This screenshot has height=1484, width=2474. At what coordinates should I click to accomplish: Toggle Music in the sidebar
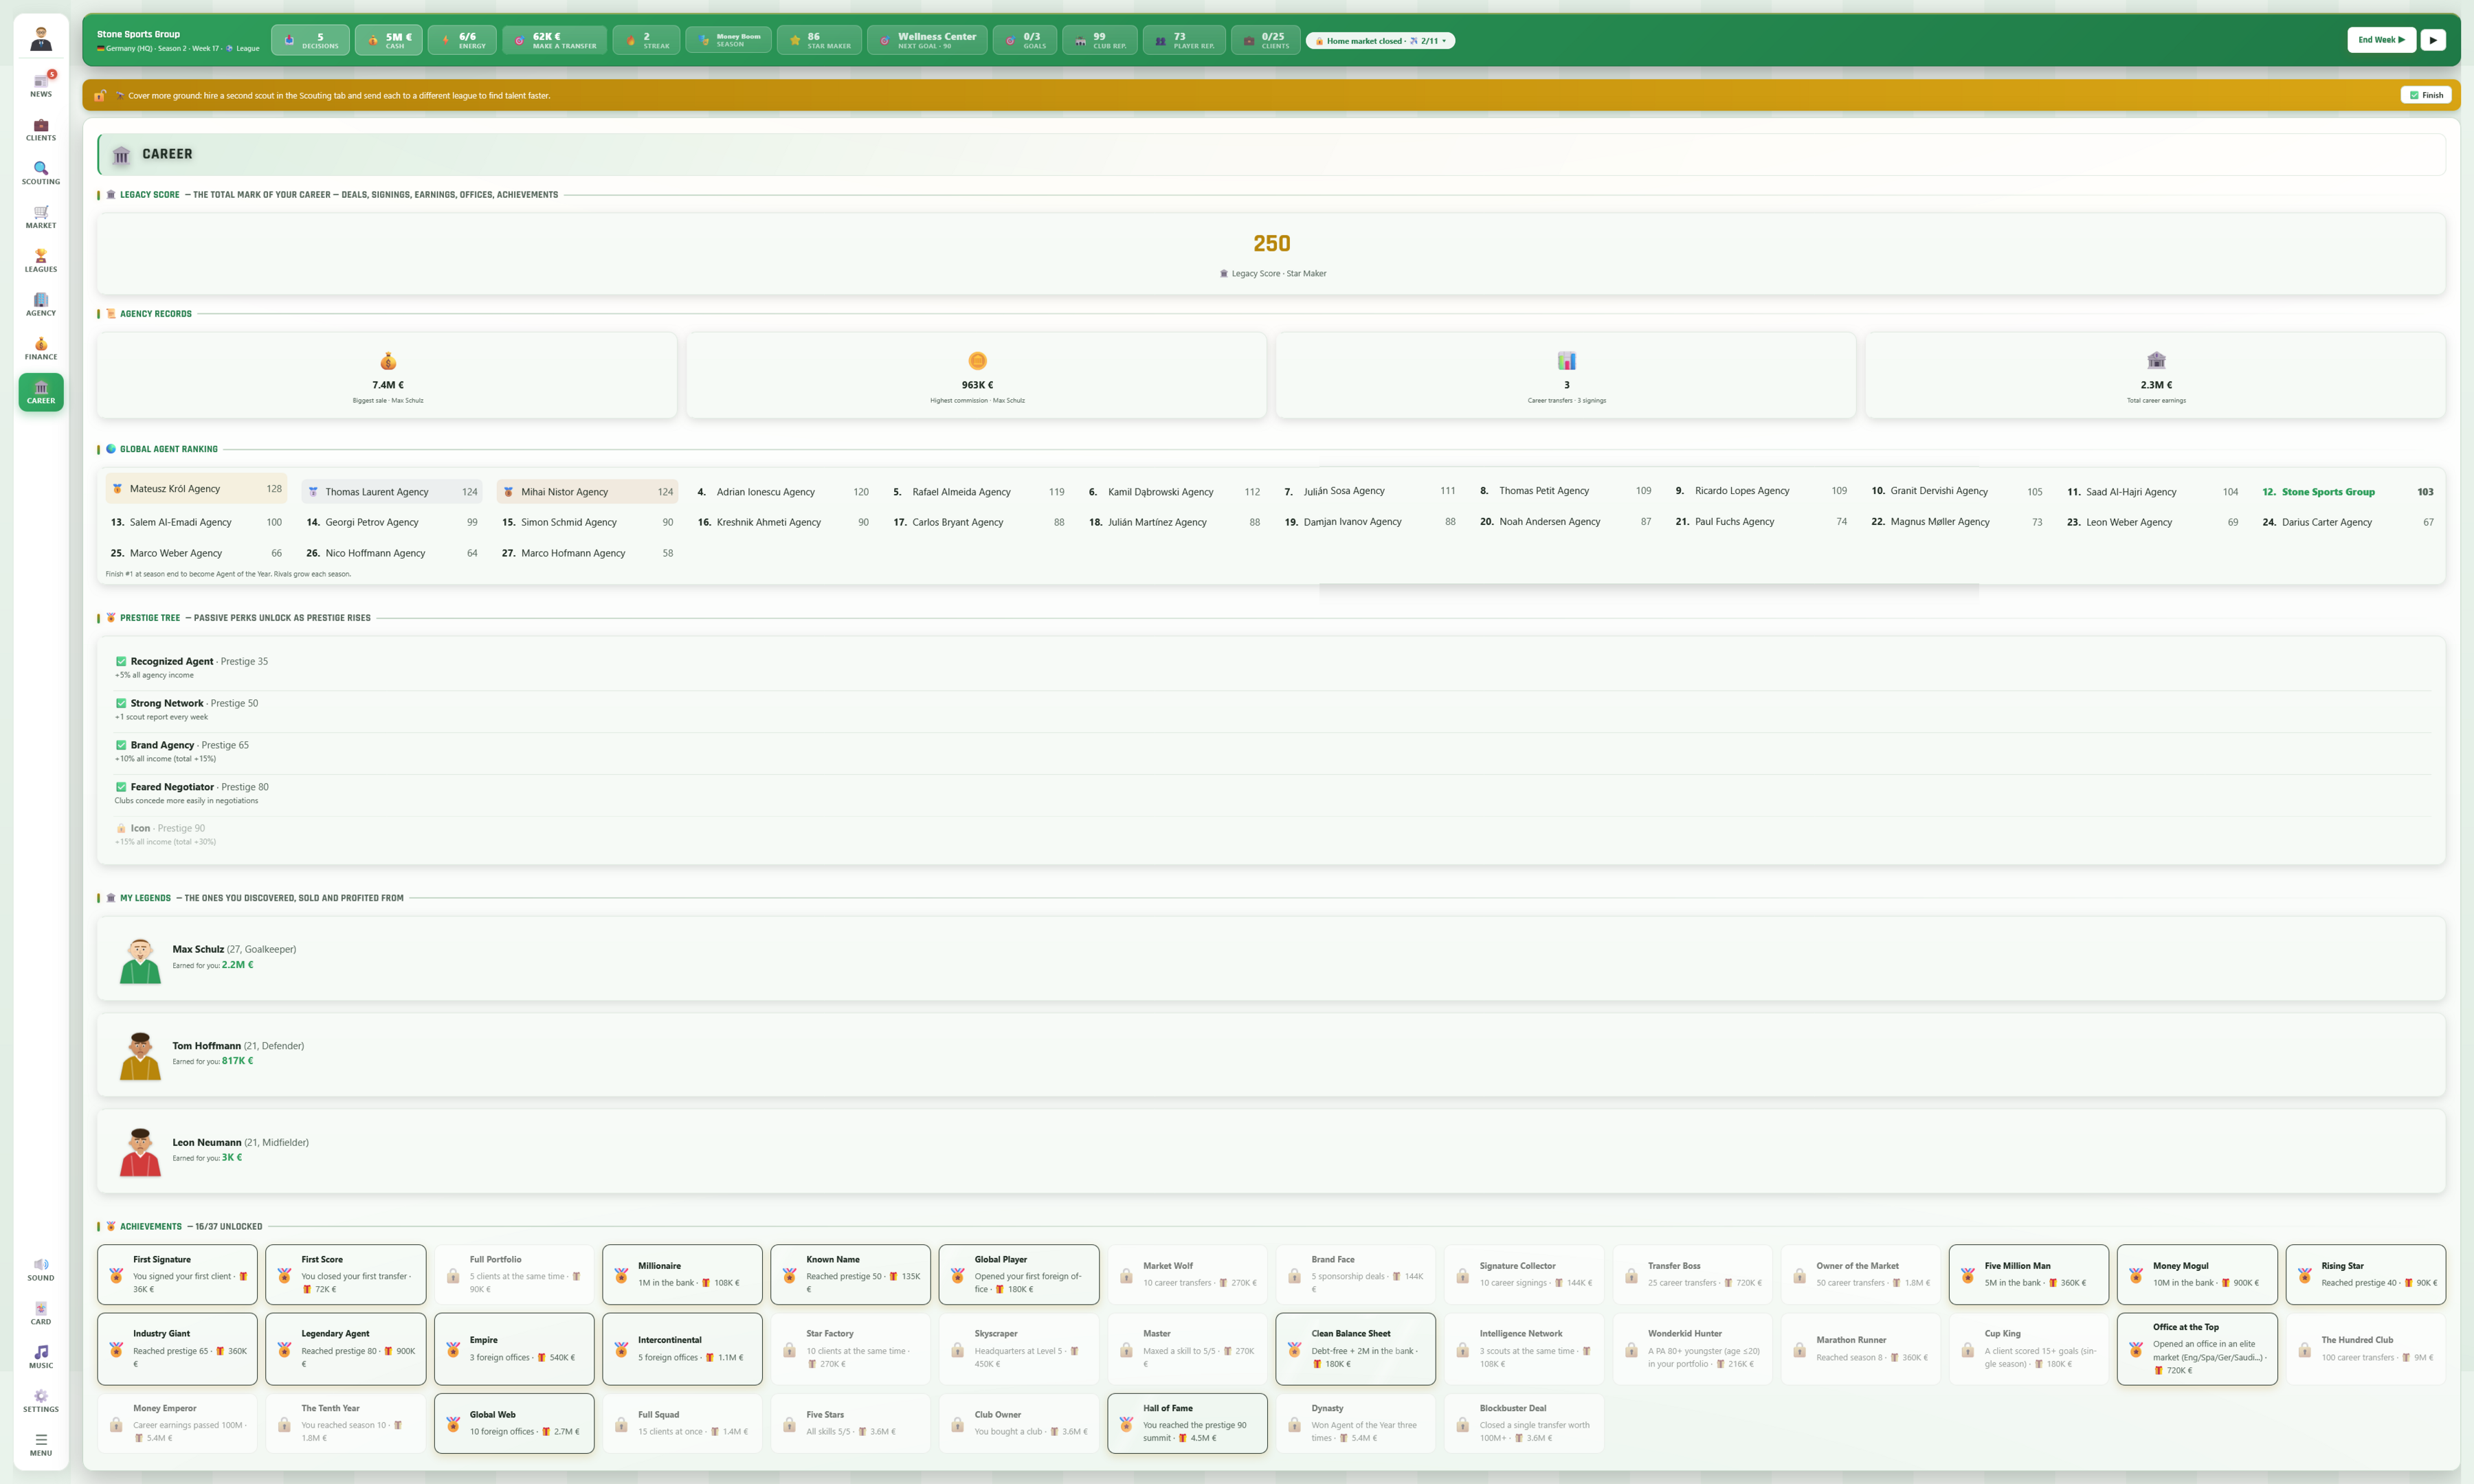[41, 1357]
